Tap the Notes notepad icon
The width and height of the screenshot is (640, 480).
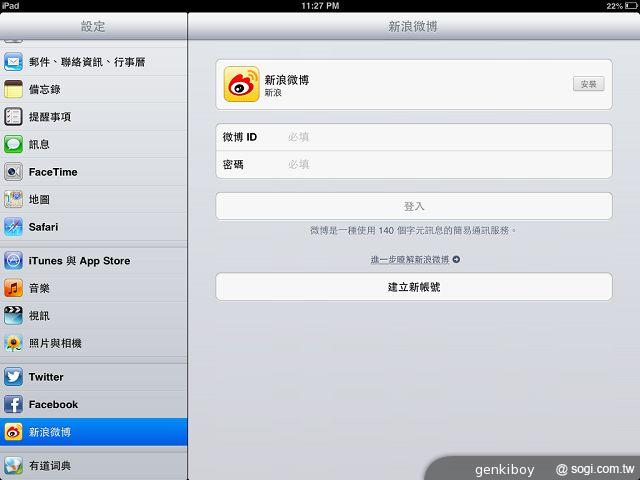pyautogui.click(x=13, y=89)
